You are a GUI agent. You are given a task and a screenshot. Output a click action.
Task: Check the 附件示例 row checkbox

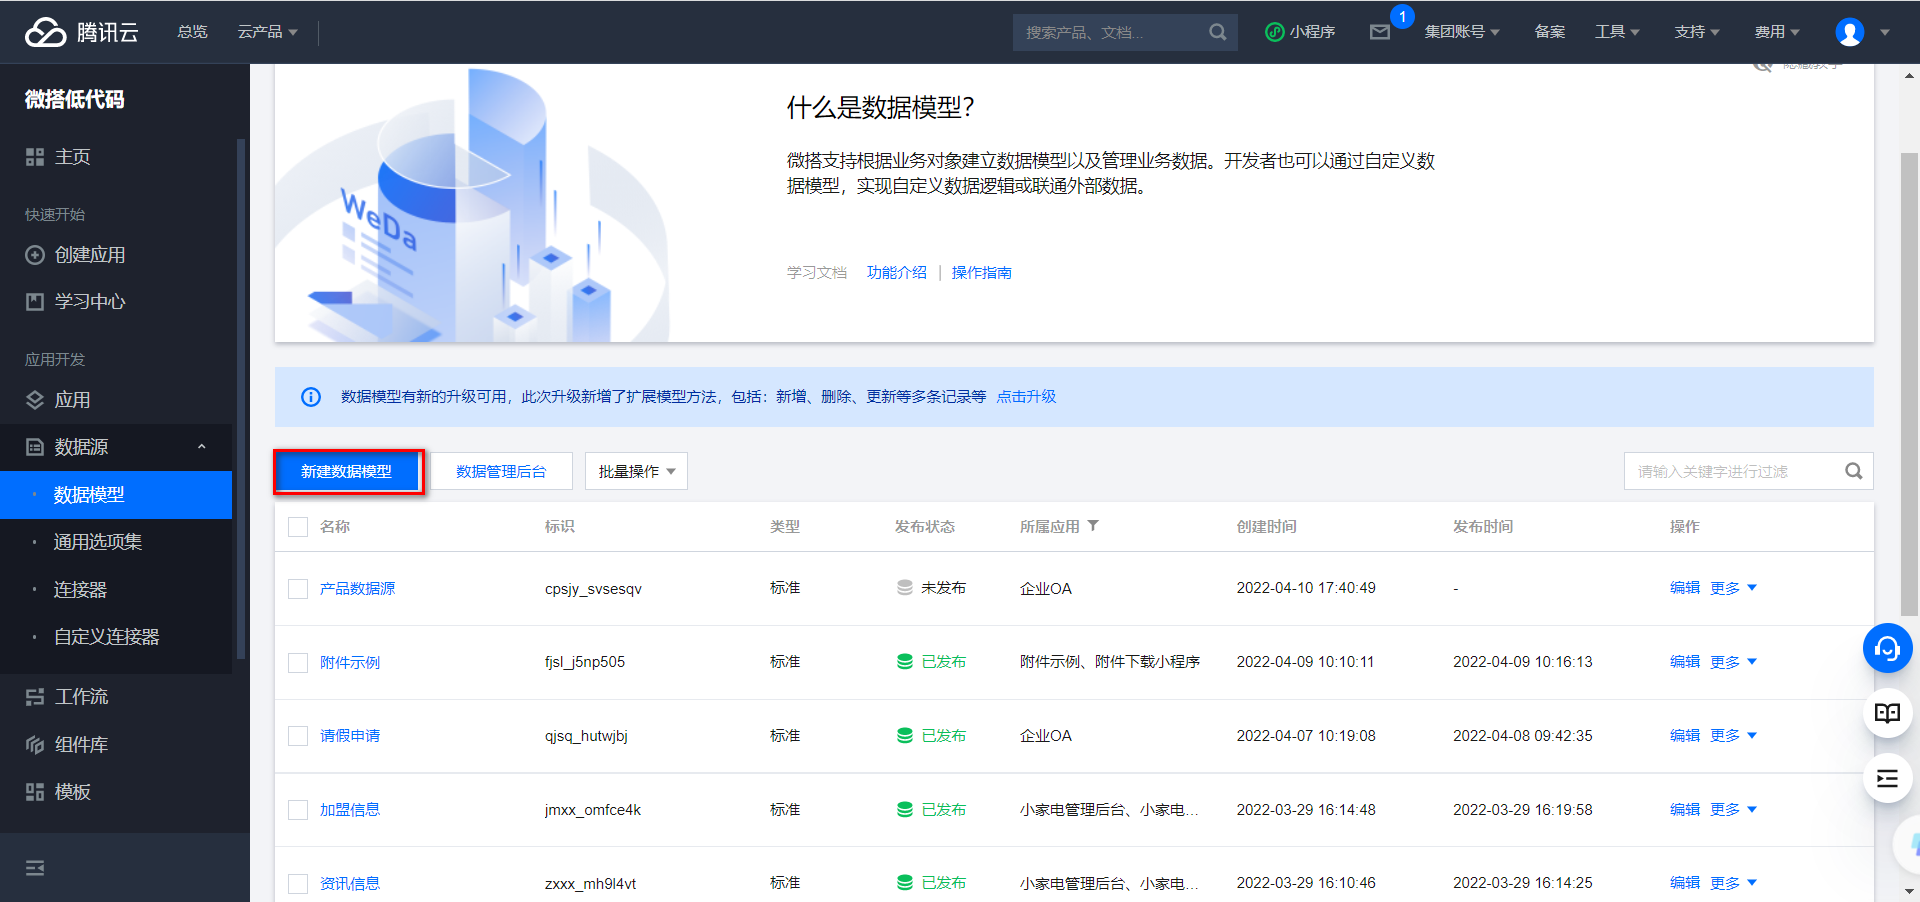(x=298, y=663)
